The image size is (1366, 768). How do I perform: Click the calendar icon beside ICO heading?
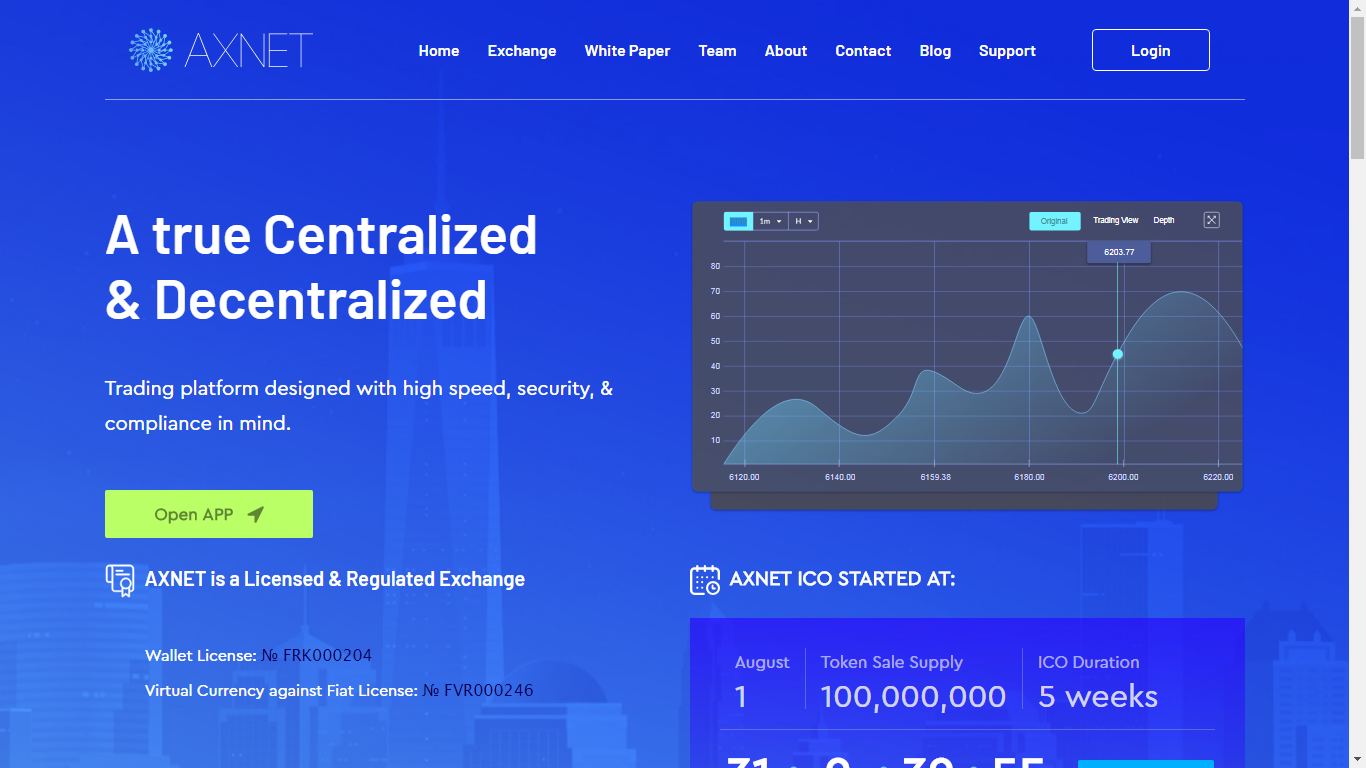[x=705, y=580]
